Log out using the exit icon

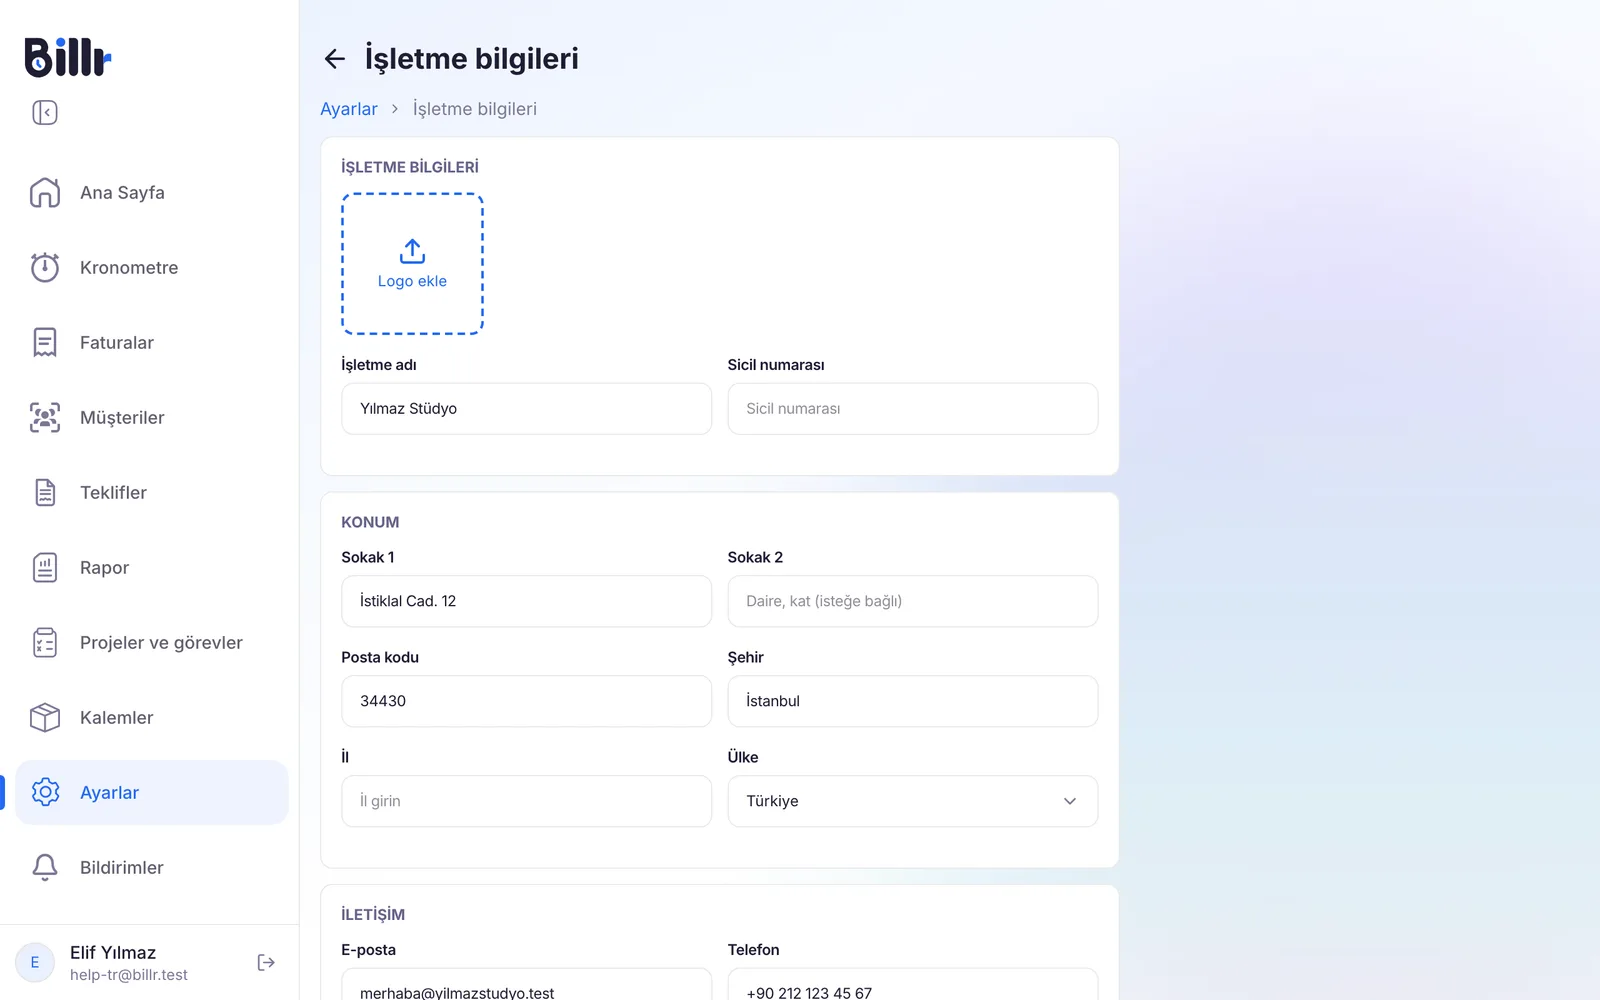[266, 962]
